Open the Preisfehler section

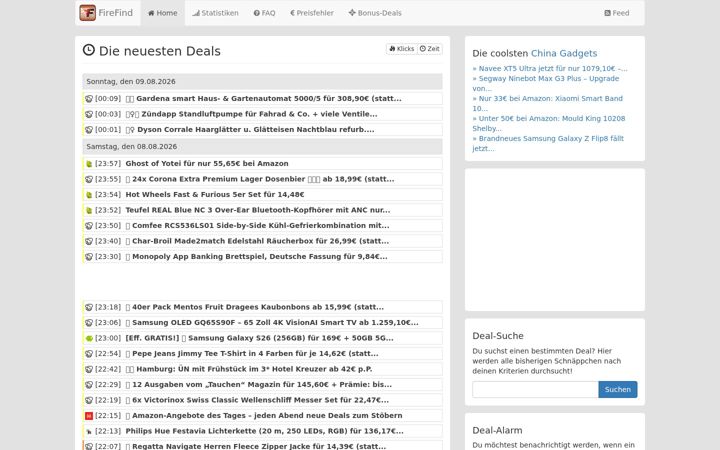click(x=312, y=13)
